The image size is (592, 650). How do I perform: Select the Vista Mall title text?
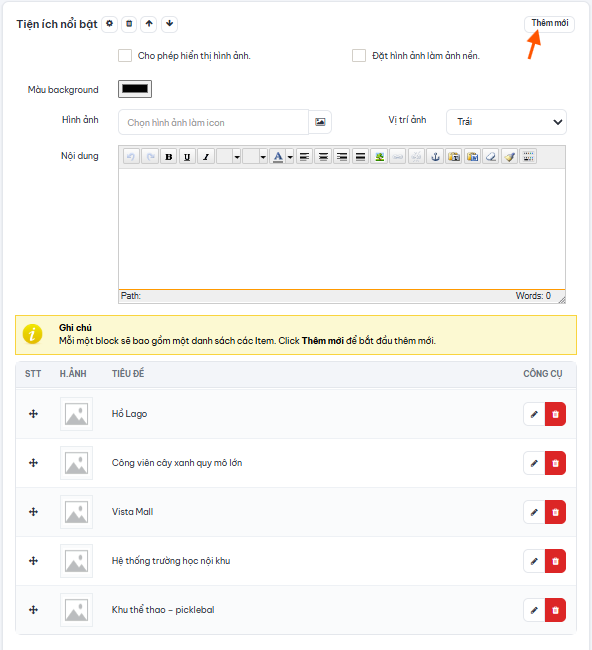132,512
